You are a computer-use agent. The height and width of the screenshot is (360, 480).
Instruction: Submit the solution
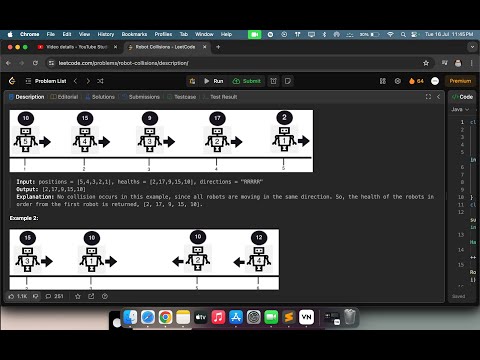click(247, 81)
